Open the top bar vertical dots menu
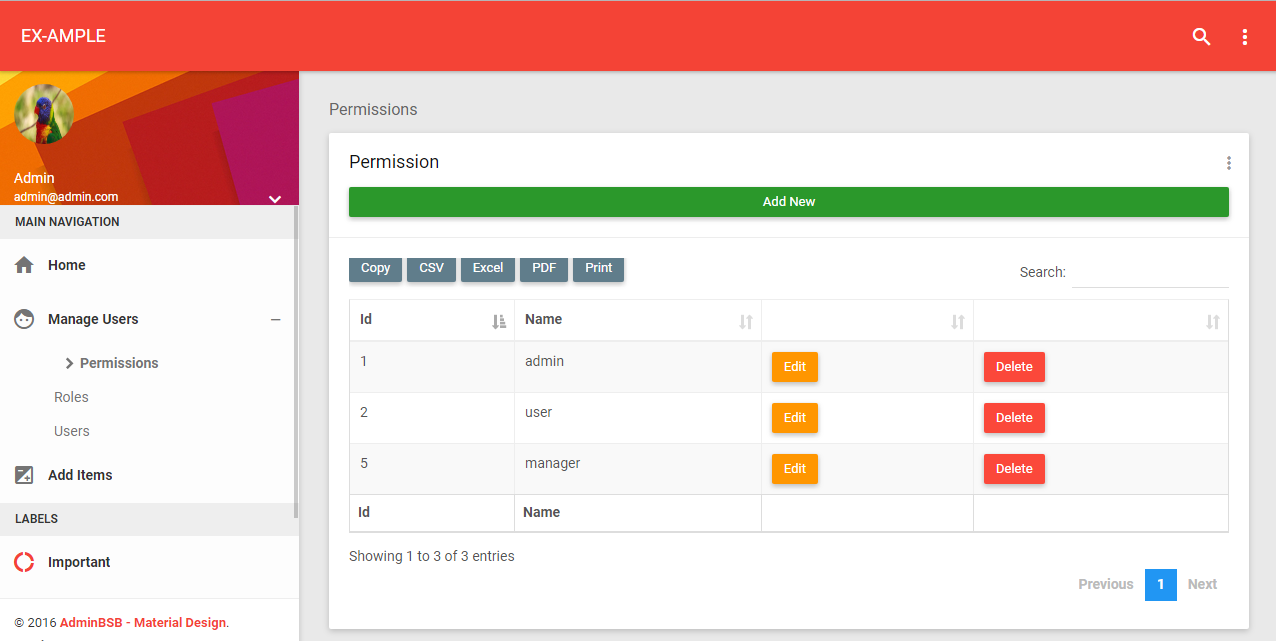 [x=1245, y=37]
